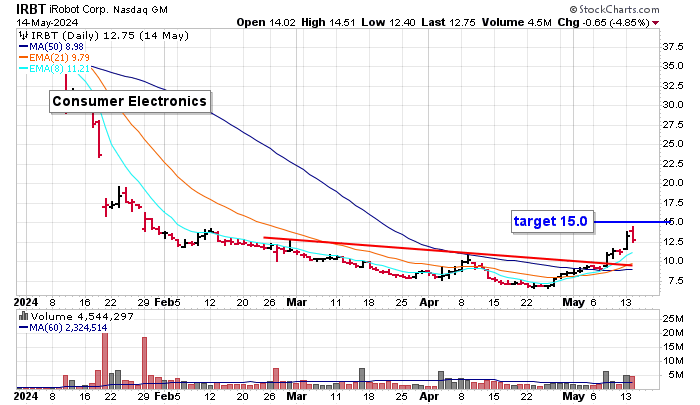Click the Mar label on the lower volume axis
This screenshot has height=405, width=700.
pyautogui.click(x=296, y=396)
